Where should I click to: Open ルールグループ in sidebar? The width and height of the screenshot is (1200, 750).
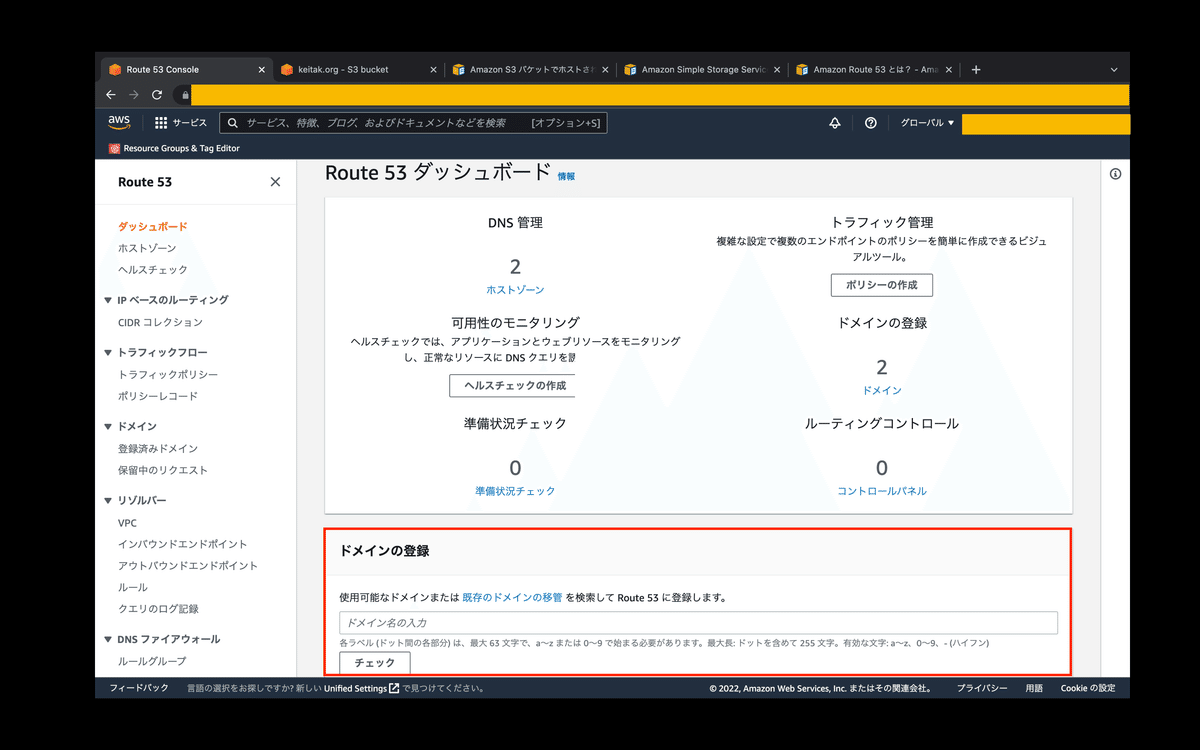click(x=152, y=661)
